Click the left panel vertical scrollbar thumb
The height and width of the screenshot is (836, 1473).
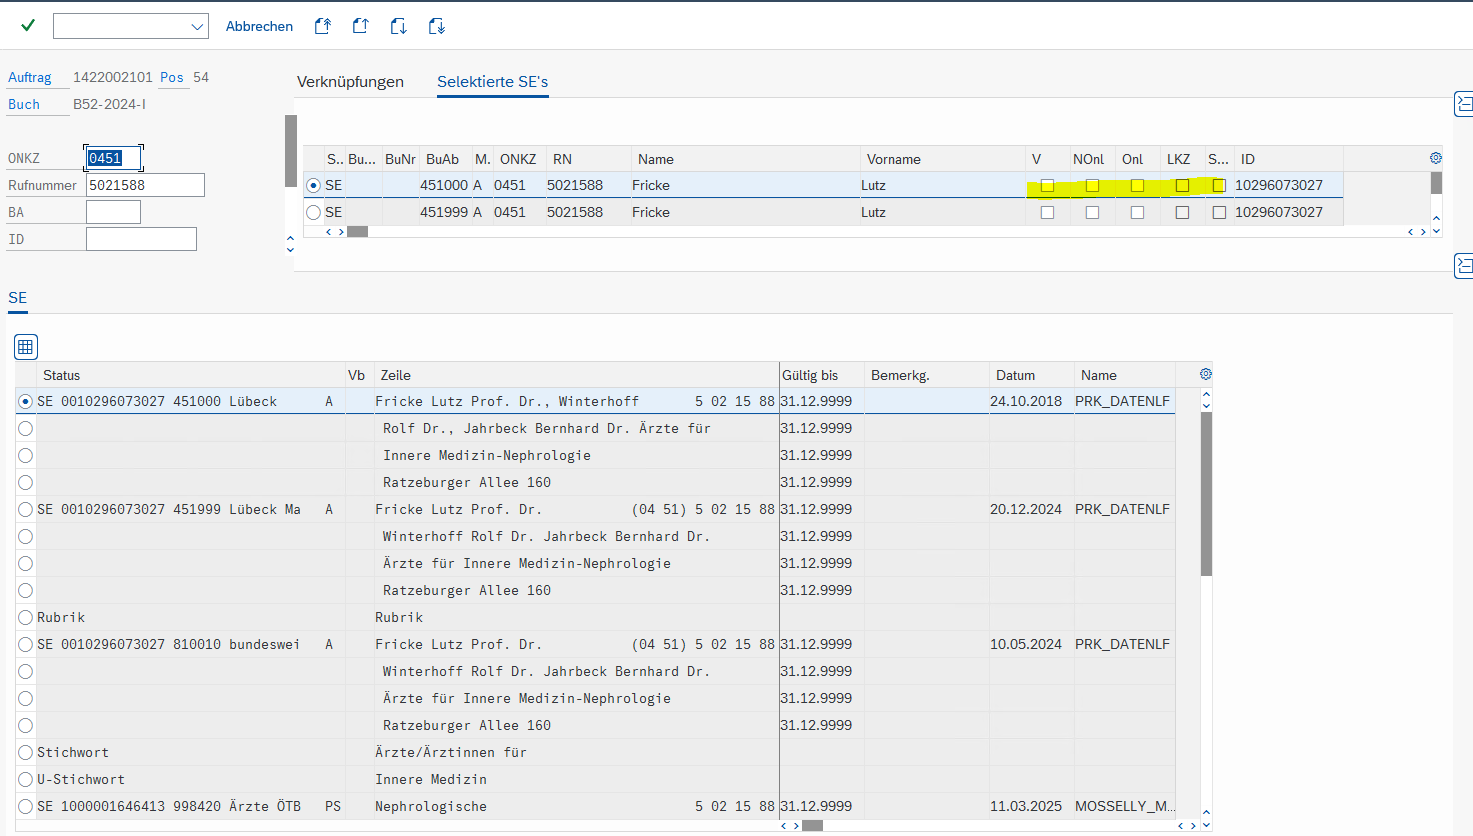coord(291,150)
